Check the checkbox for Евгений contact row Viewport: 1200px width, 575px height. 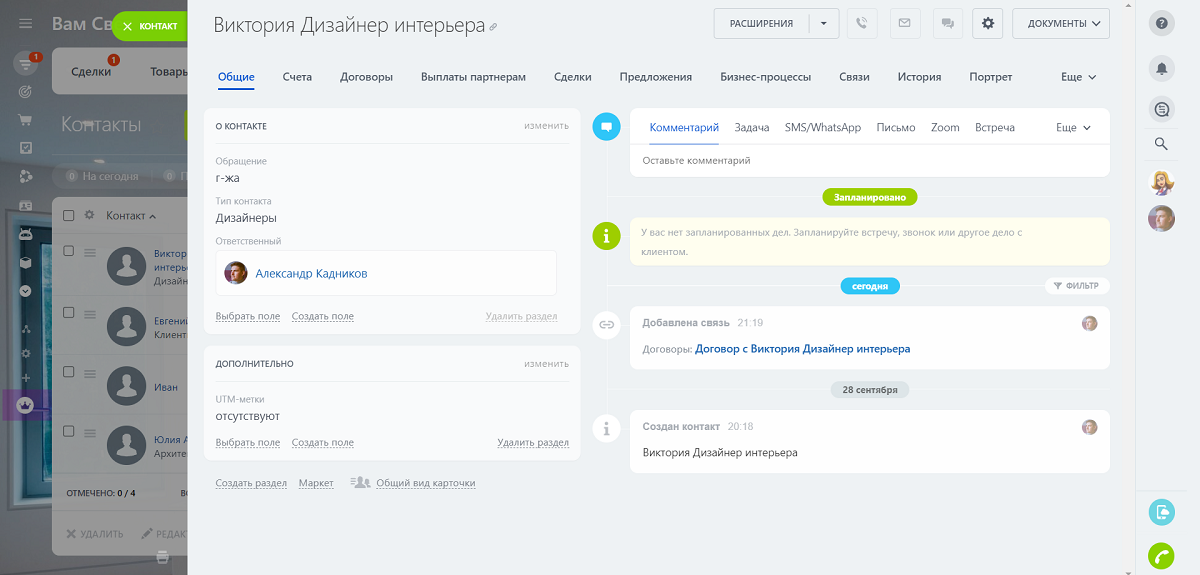coord(69,312)
